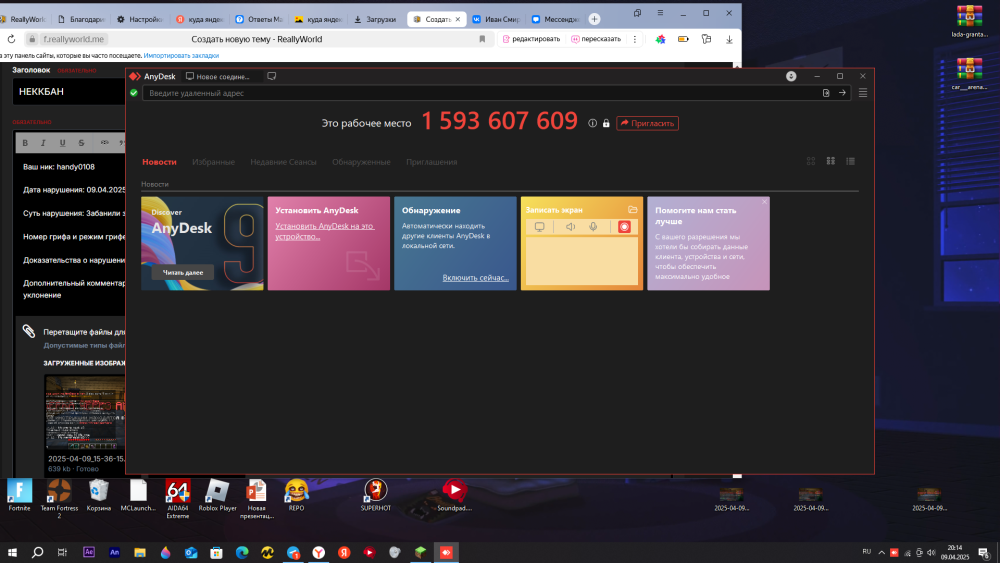1000x563 pixels.
Task: Click the AnyDesk taskbar icon
Action: pos(446,552)
